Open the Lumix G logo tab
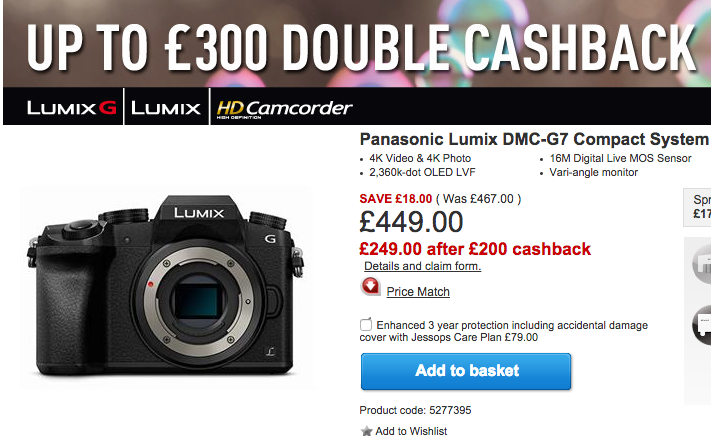The height and width of the screenshot is (436, 711). coord(71,108)
